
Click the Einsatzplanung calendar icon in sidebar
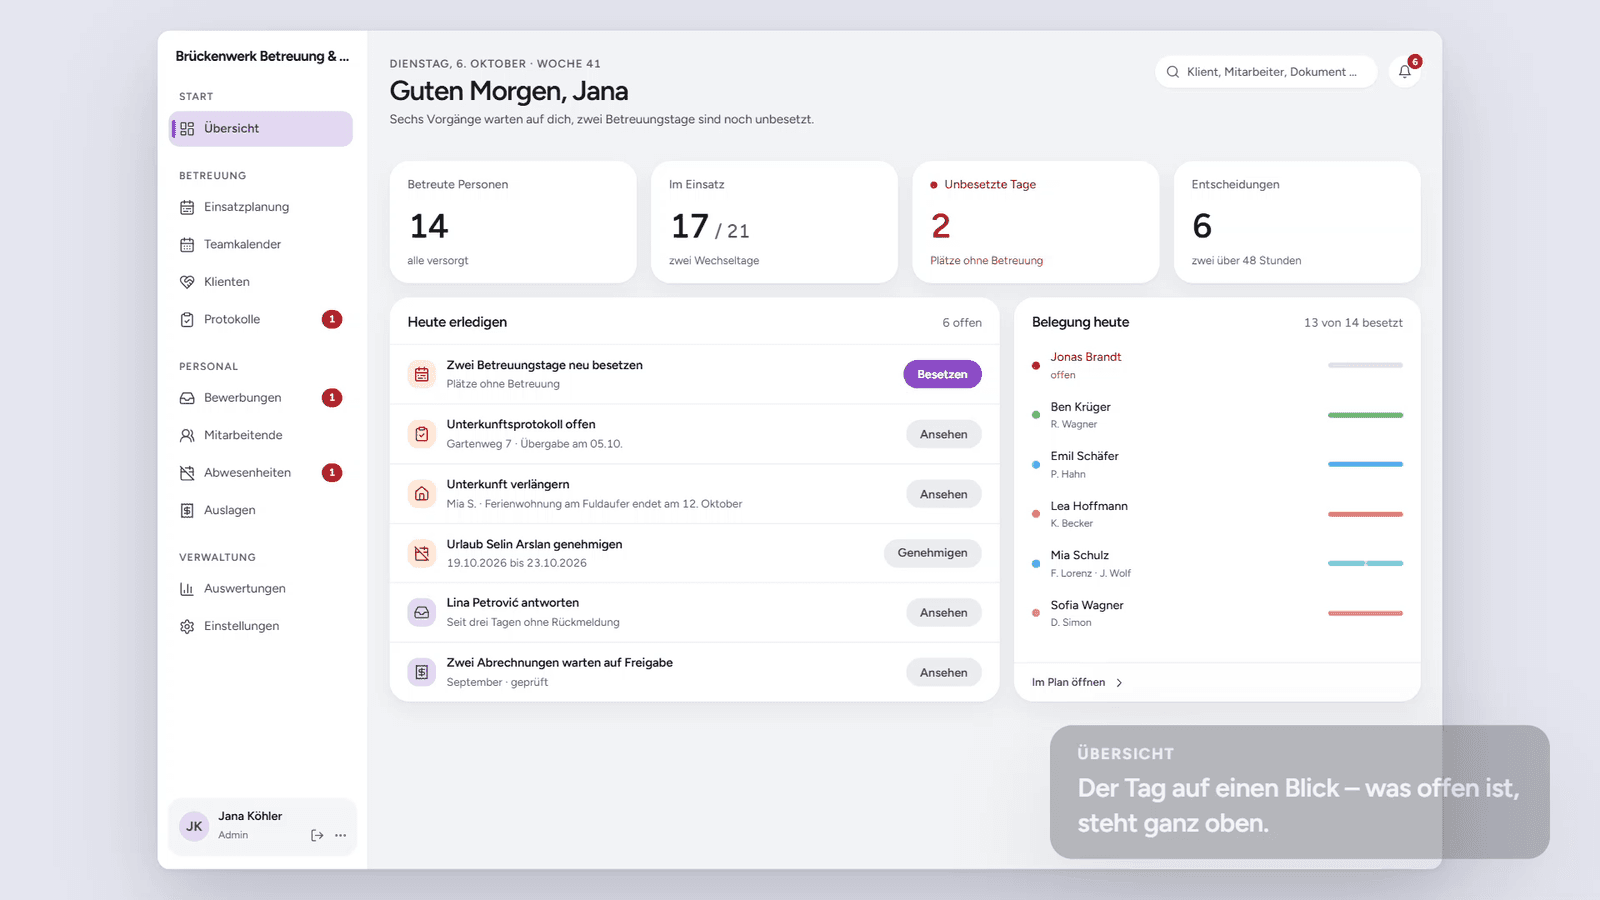[187, 207]
